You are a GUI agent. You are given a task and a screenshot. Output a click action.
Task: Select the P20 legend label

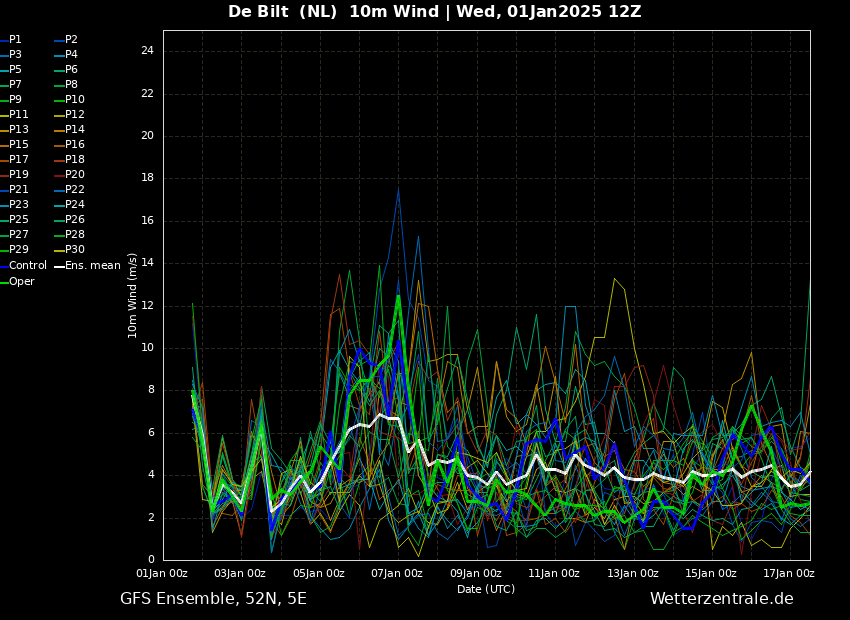tap(75, 175)
